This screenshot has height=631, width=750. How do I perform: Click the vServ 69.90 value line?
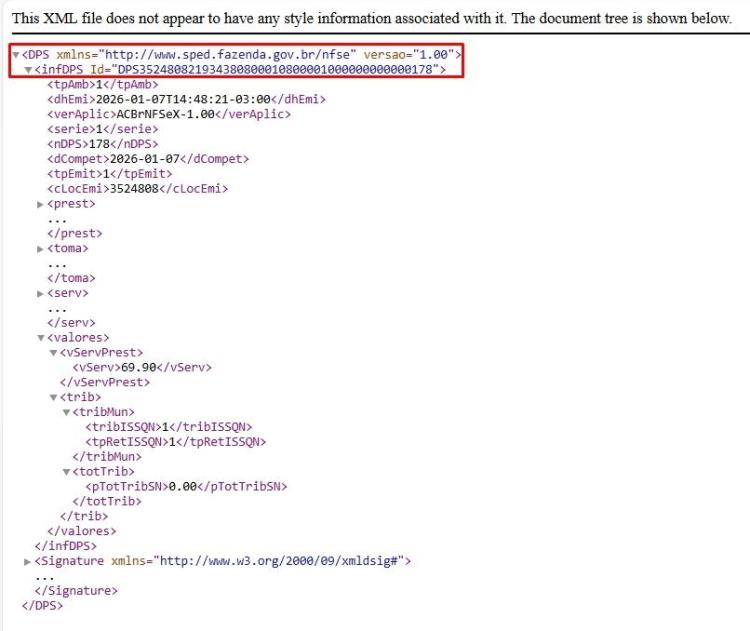[142, 367]
